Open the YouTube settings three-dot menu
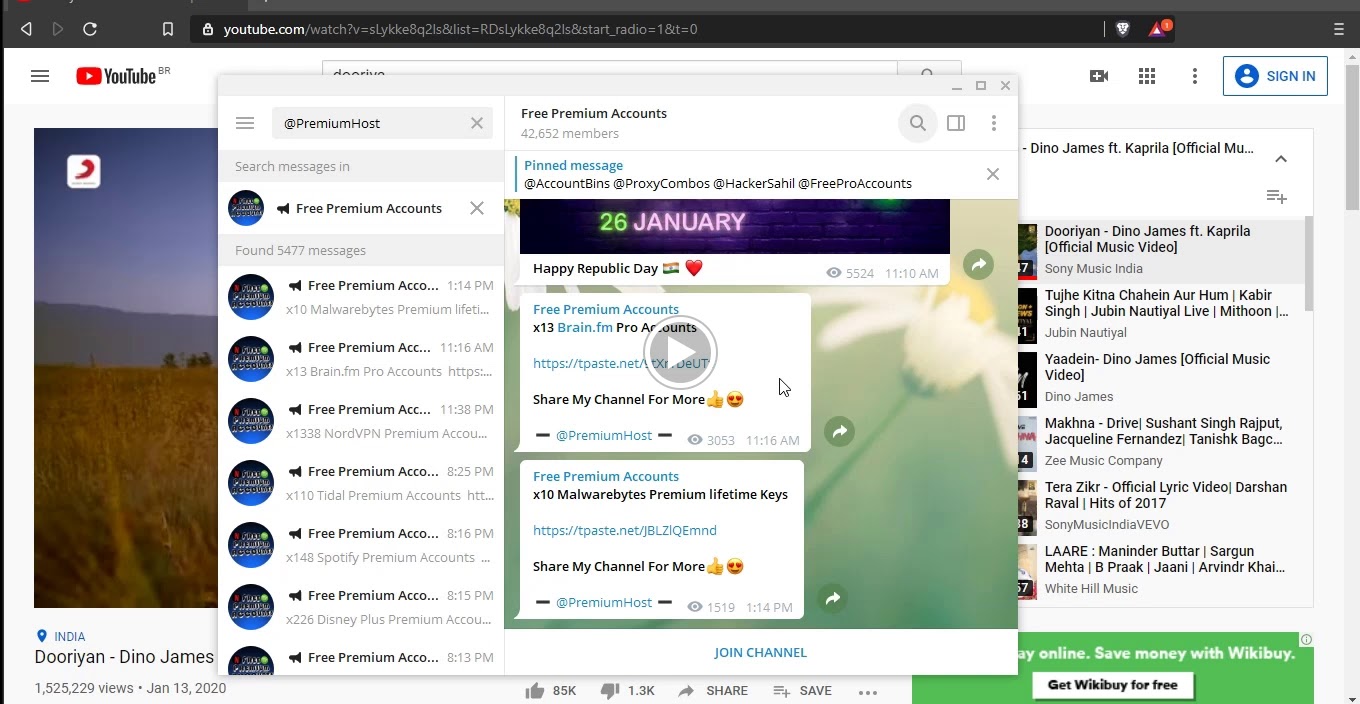Image resolution: width=1360 pixels, height=704 pixels. (x=1195, y=76)
